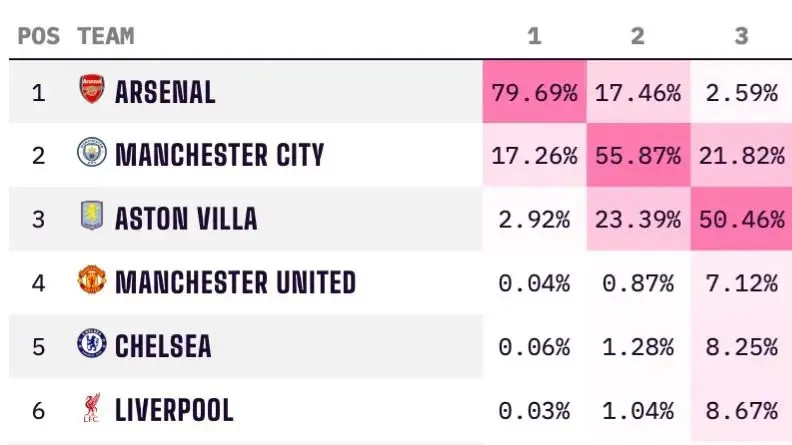This screenshot has width=792, height=445.
Task: Select Aston Villa's 50.46% cell
Action: (x=741, y=218)
